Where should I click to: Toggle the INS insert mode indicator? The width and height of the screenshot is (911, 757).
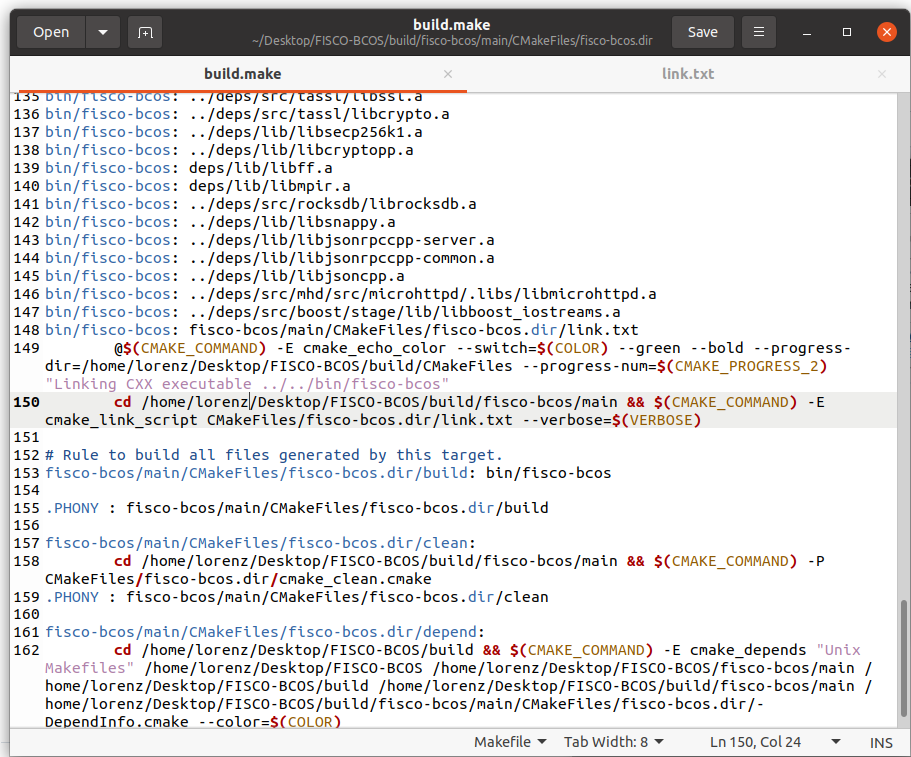(x=881, y=742)
